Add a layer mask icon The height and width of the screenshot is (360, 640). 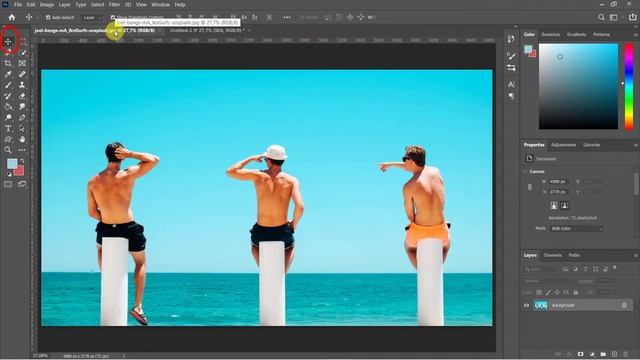[x=580, y=354]
